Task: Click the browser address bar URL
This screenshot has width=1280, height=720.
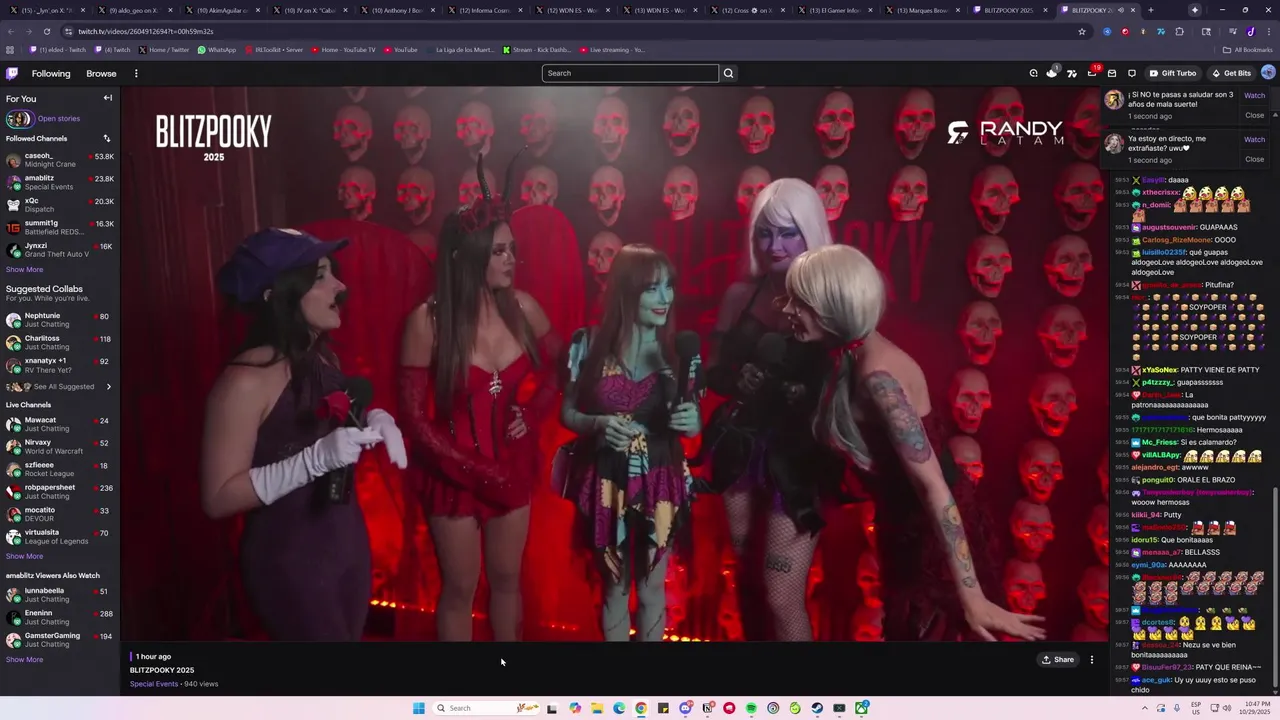Action: (x=146, y=31)
